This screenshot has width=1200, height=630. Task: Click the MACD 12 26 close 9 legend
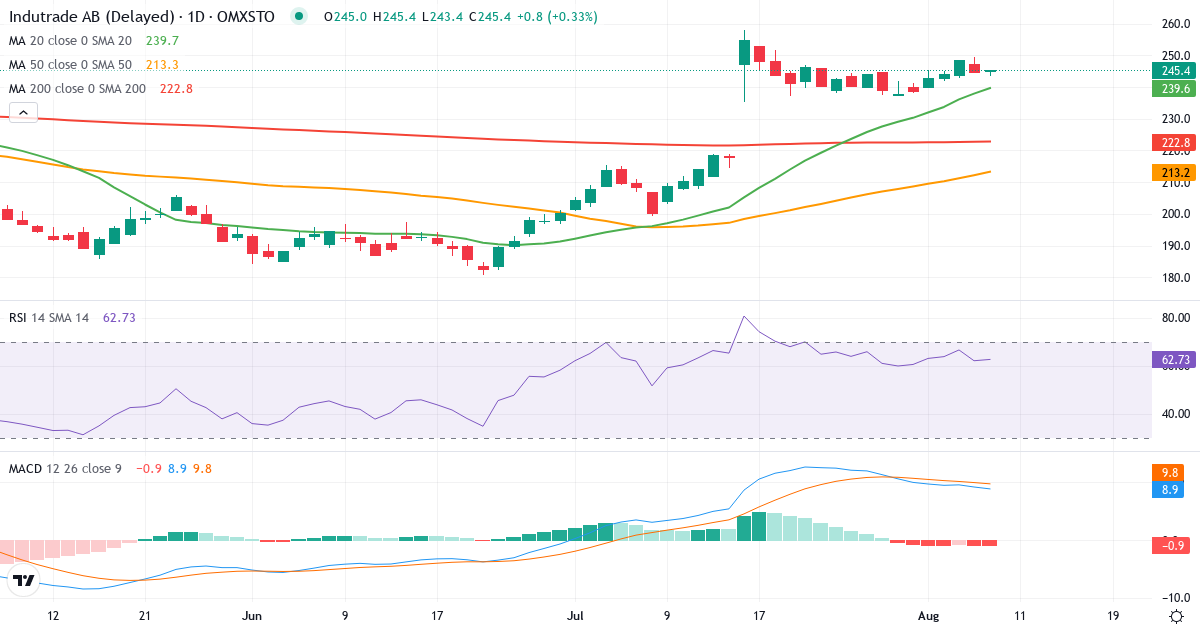(65, 468)
